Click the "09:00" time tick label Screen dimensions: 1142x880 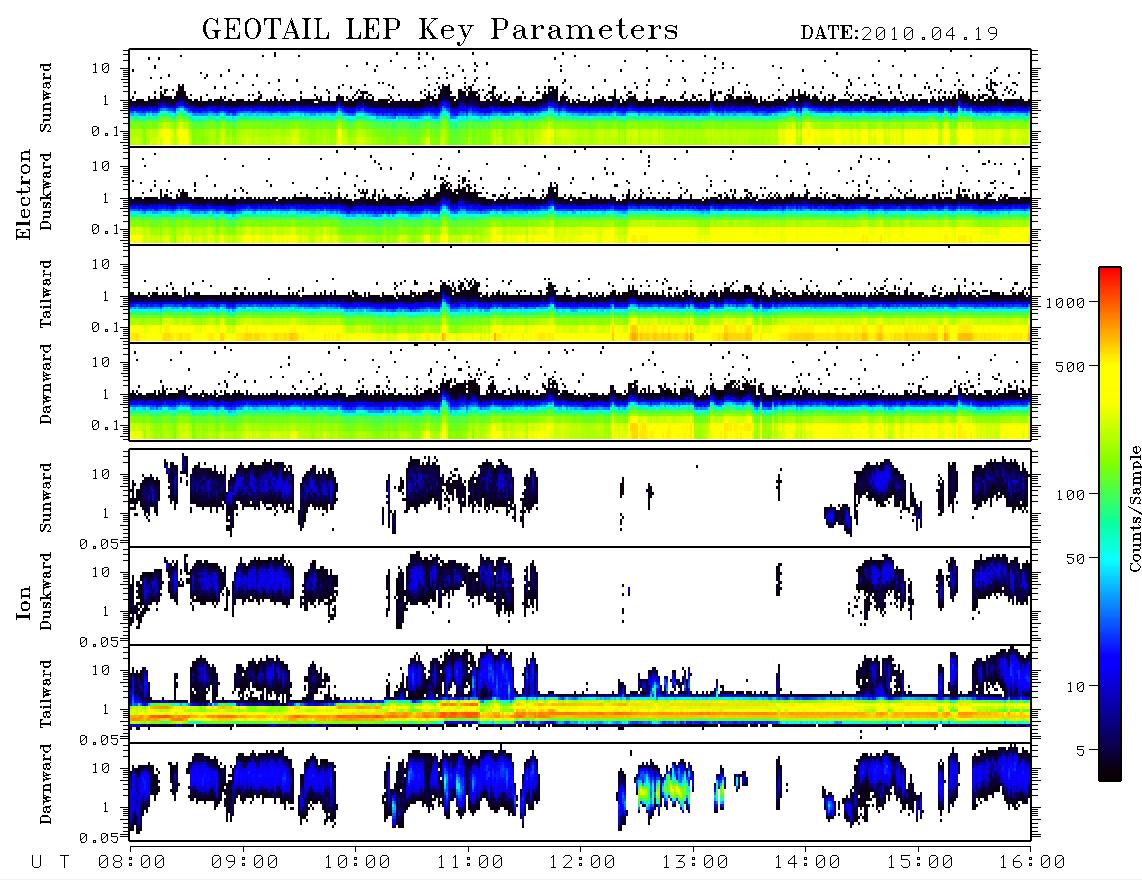tap(245, 863)
